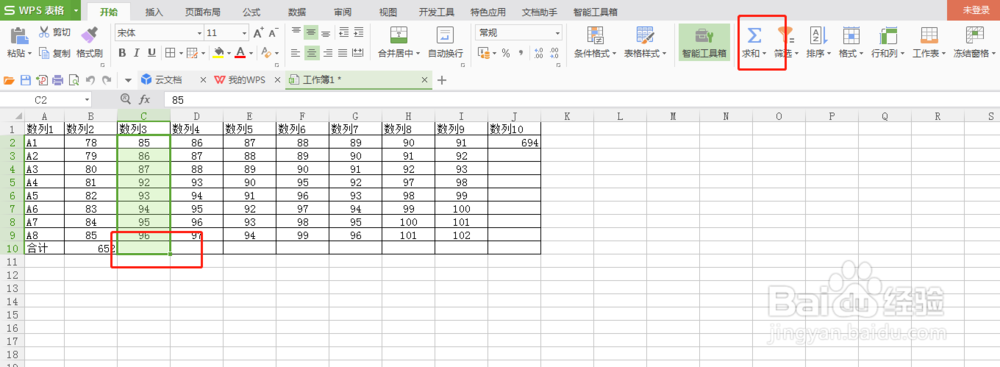Switch to the 页面布局 (Page Layout) tab
This screenshot has height=367, width=1000.
[202, 12]
